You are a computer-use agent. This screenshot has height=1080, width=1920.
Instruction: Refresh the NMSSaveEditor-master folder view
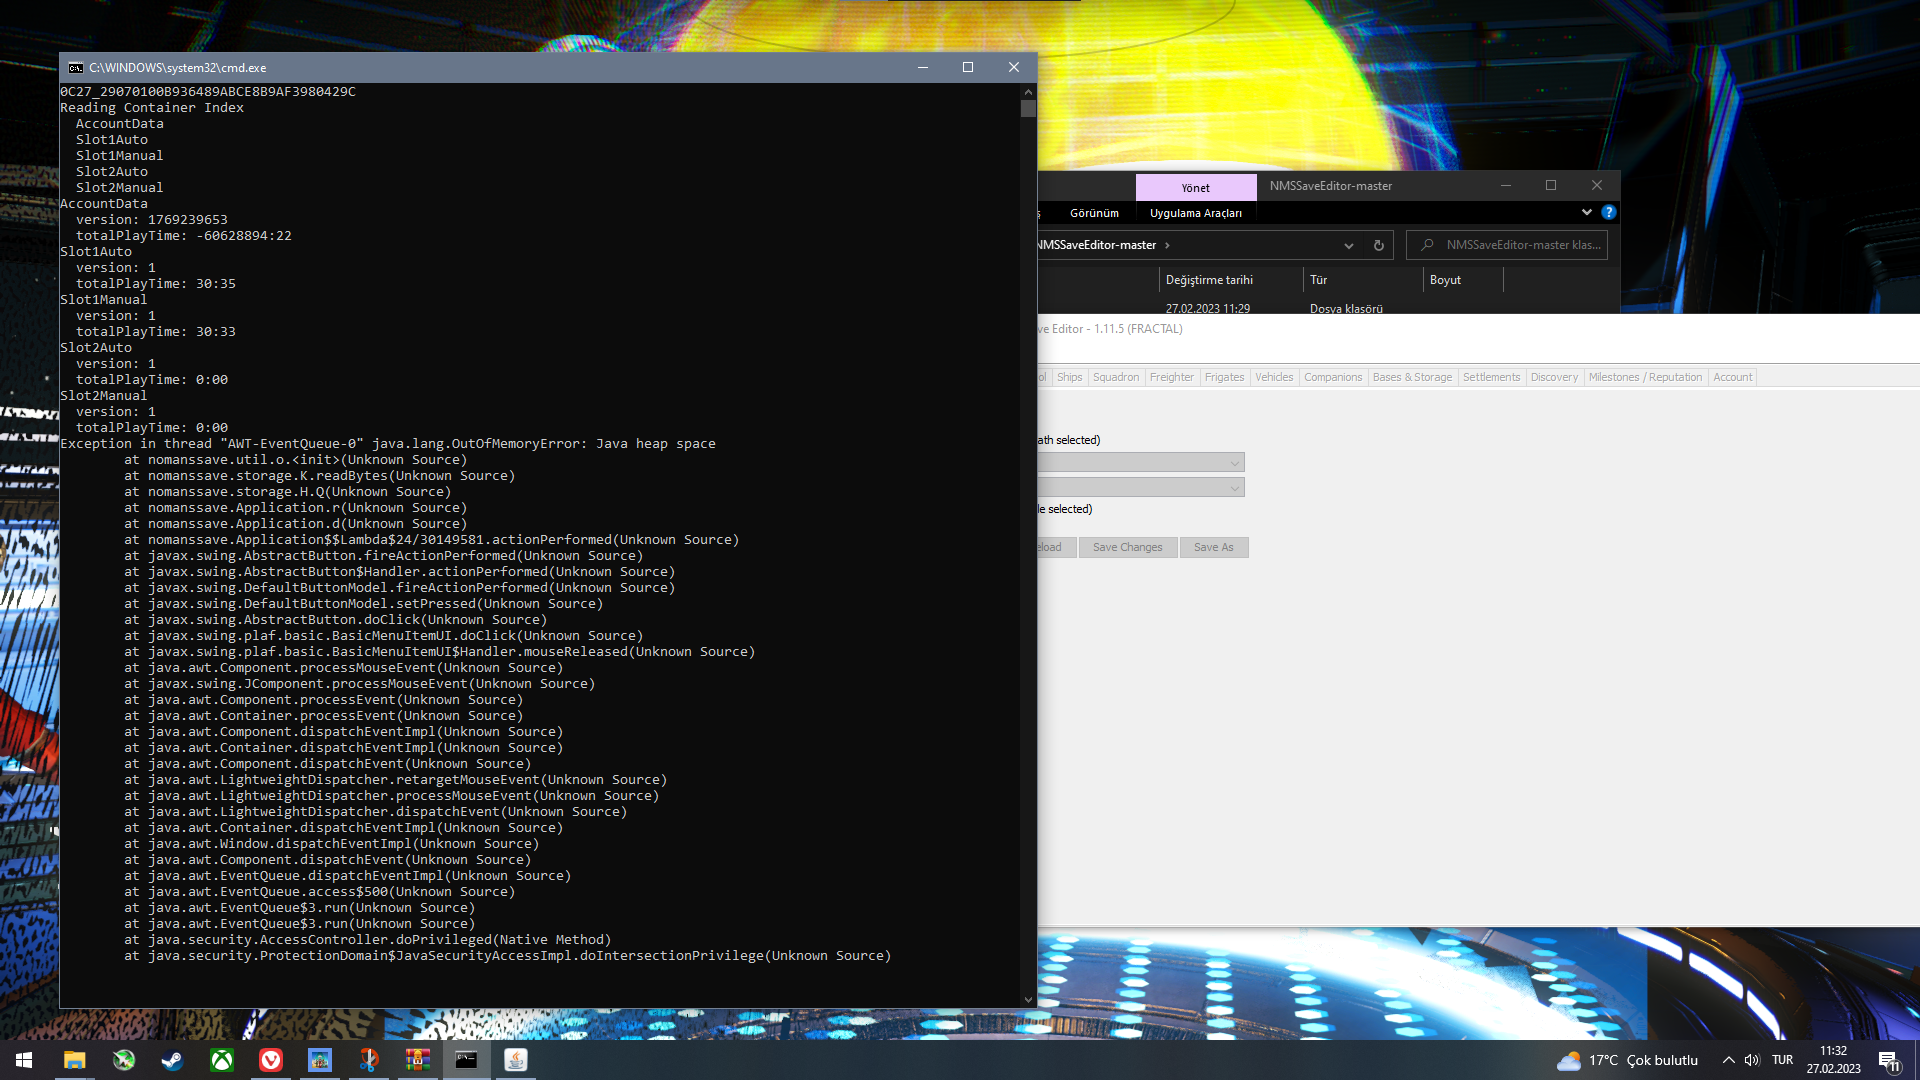[x=1378, y=245]
